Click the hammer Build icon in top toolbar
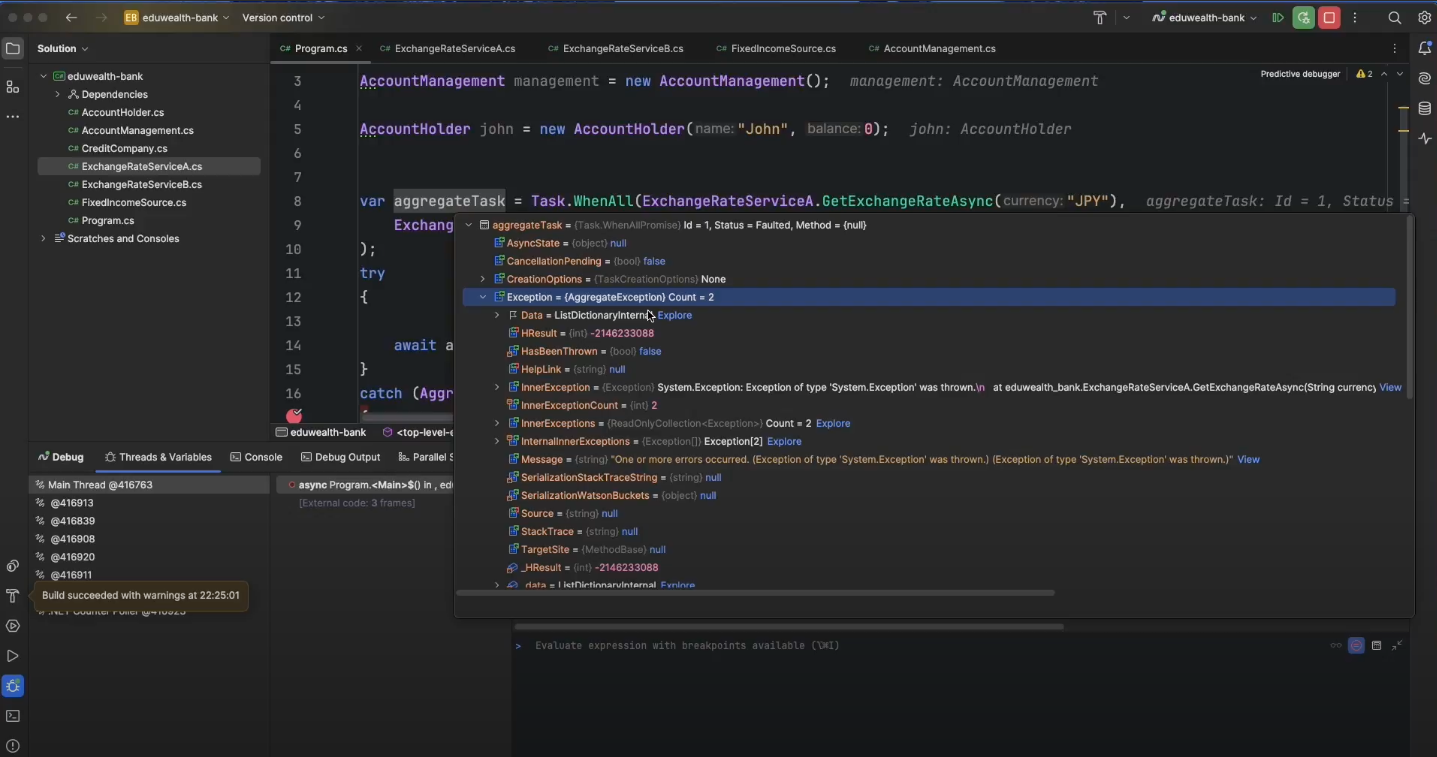Viewport: 1437px width, 757px height. point(1099,18)
